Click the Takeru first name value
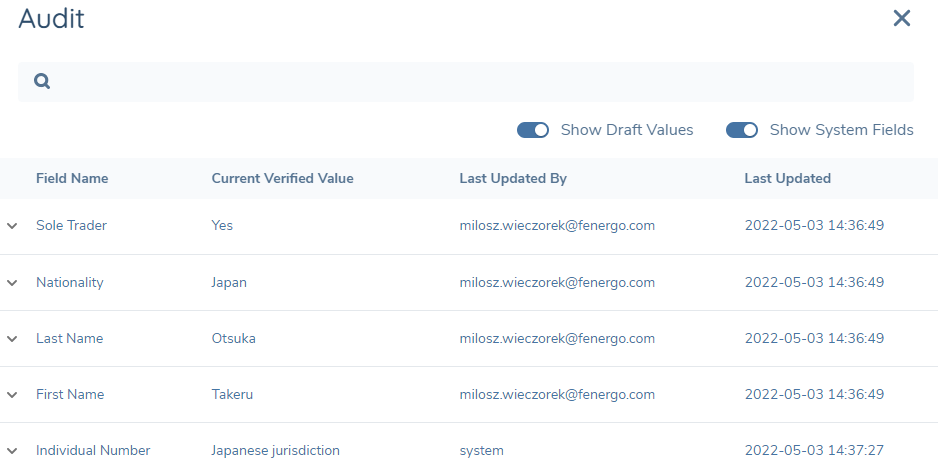The width and height of the screenshot is (938, 475). 232,395
